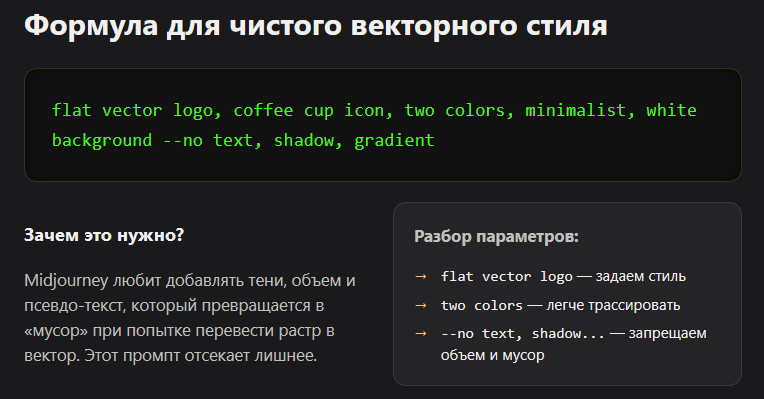Click the paragraph beginning "Midjourney любит добавлять тени"
This screenshot has width=764, height=399.
(190, 318)
